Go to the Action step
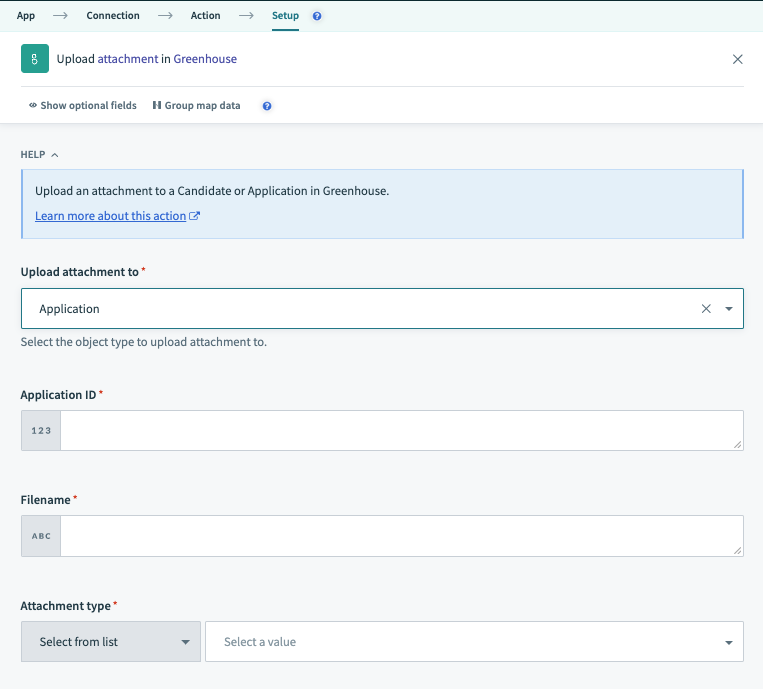The width and height of the screenshot is (763, 689). [x=205, y=16]
